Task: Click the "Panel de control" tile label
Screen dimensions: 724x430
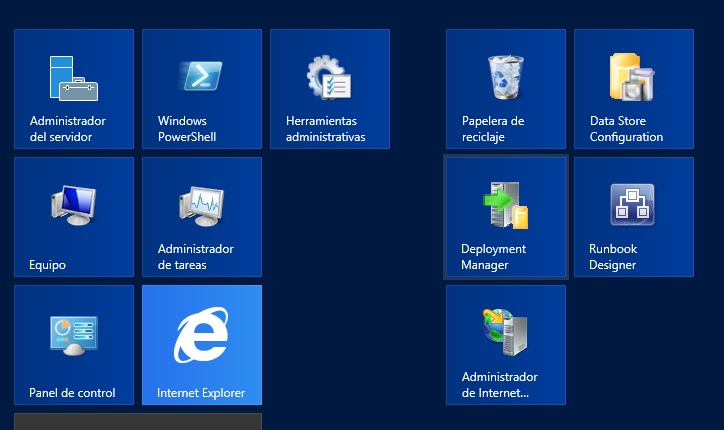Action: click(72, 393)
